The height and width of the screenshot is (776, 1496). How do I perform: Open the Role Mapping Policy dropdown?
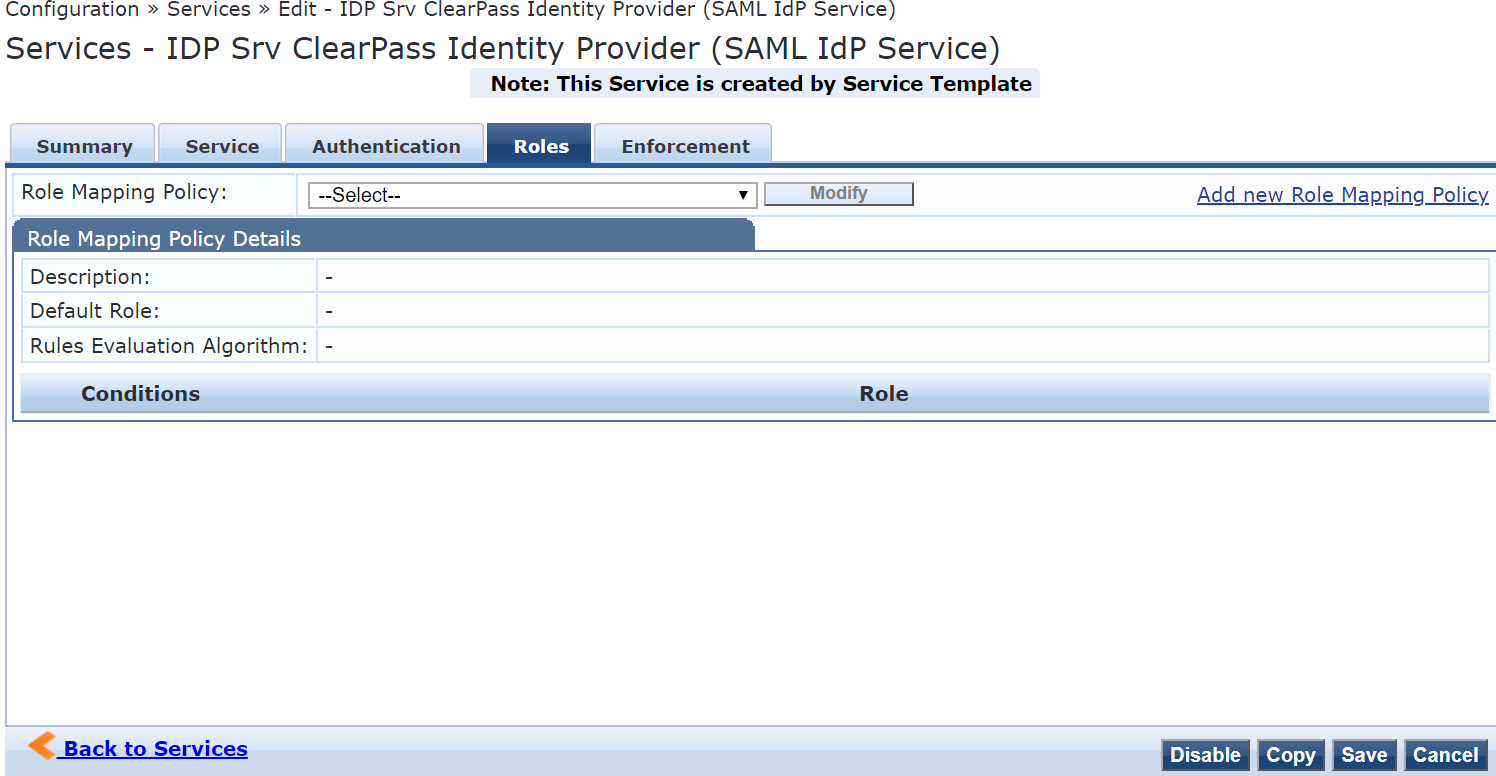[x=532, y=195]
